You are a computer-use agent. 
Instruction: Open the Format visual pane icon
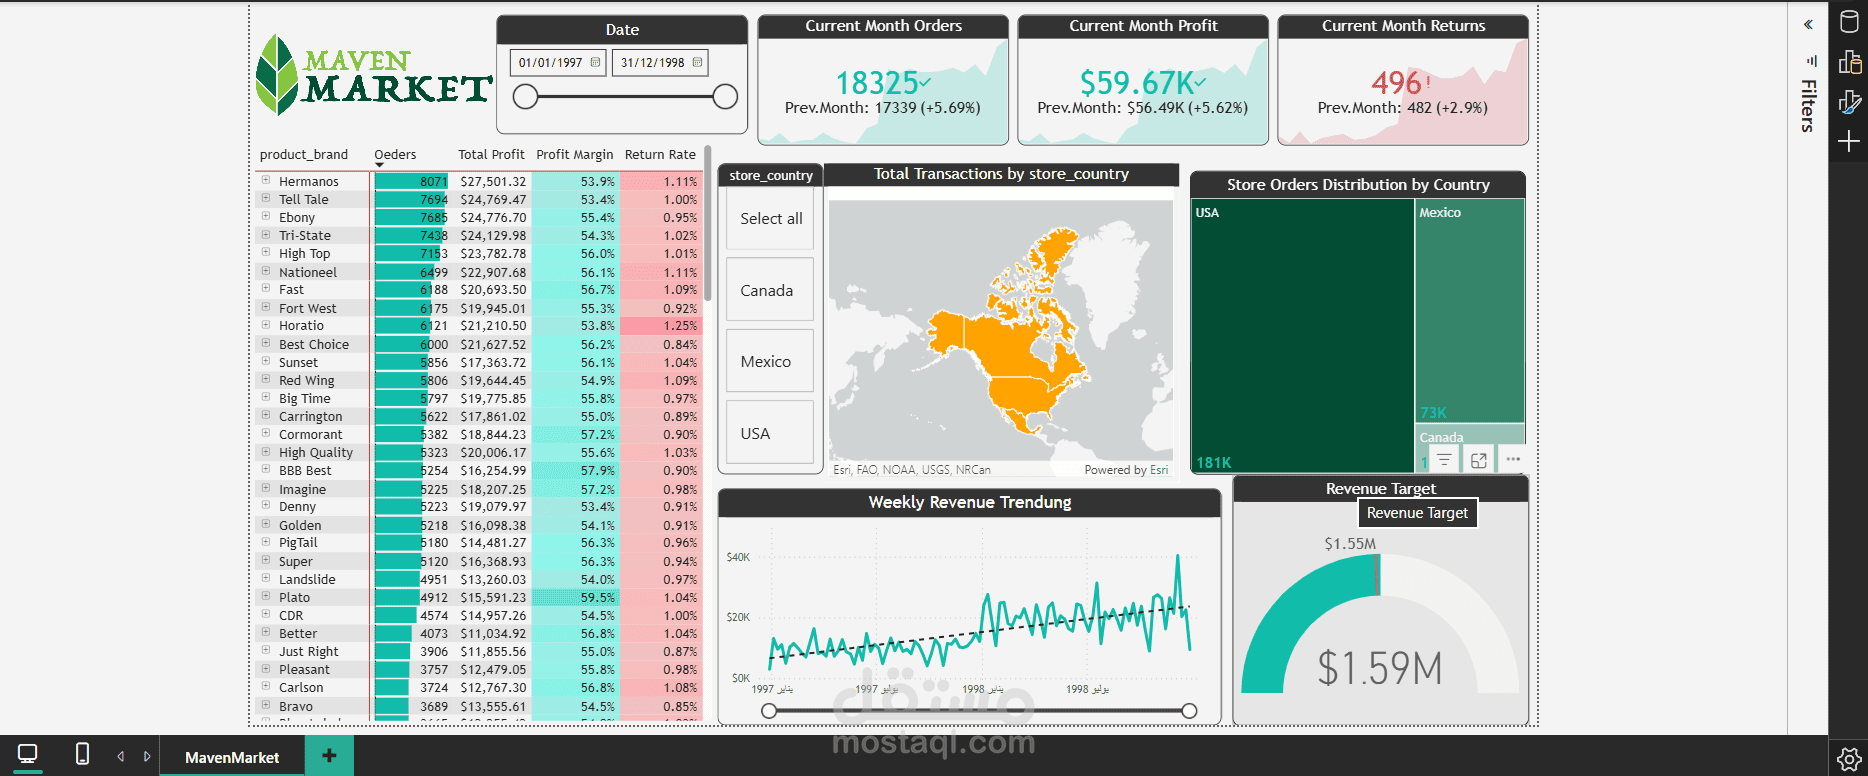(x=1849, y=101)
